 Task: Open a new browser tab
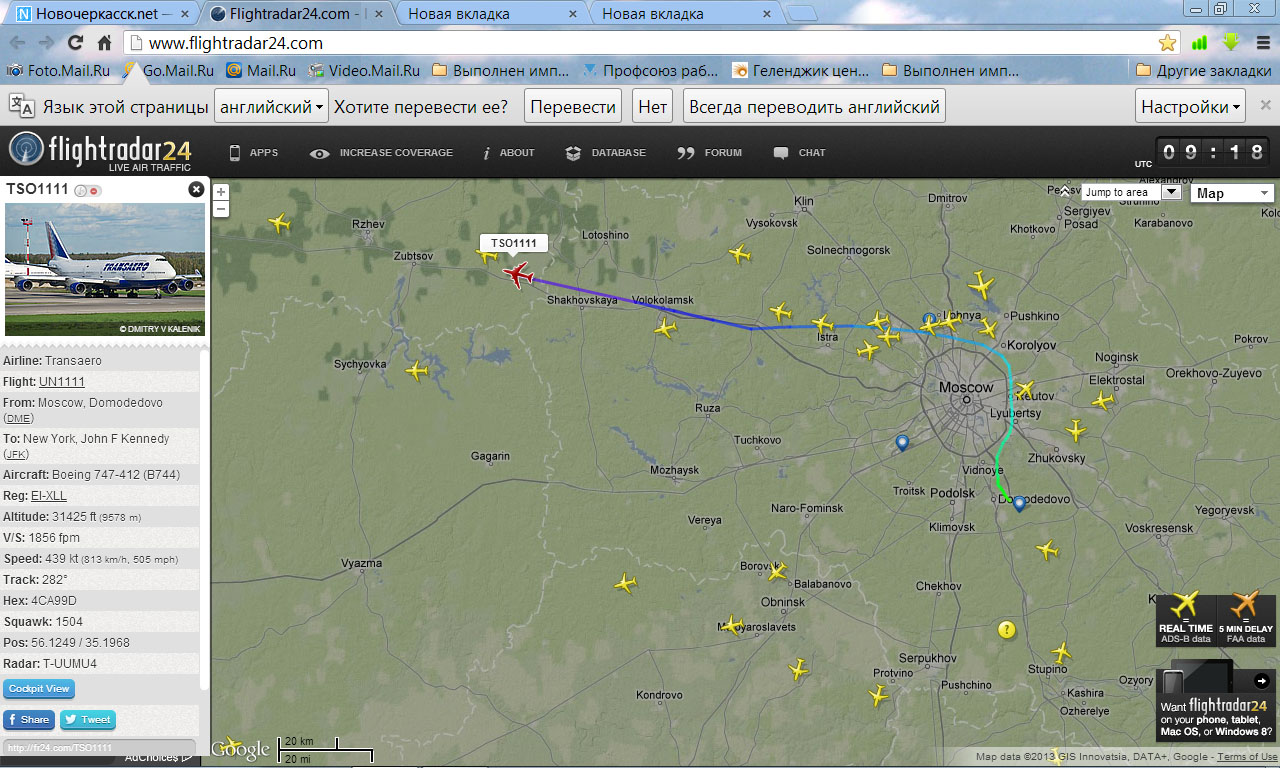coord(802,14)
